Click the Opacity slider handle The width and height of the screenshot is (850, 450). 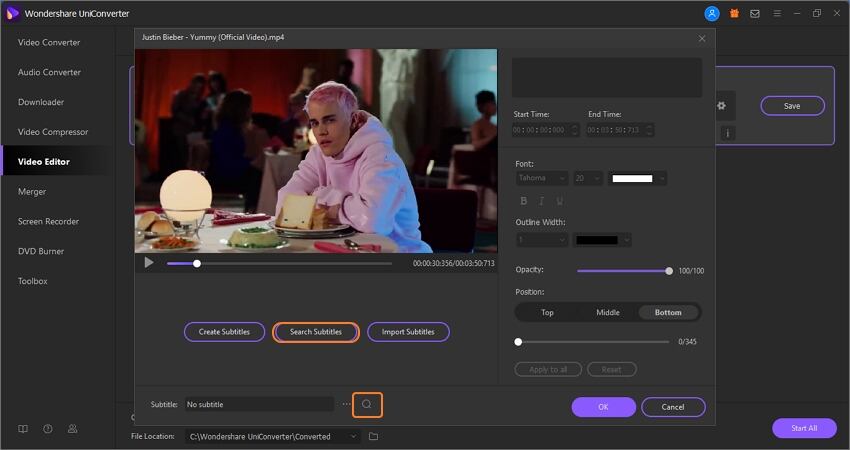point(669,271)
